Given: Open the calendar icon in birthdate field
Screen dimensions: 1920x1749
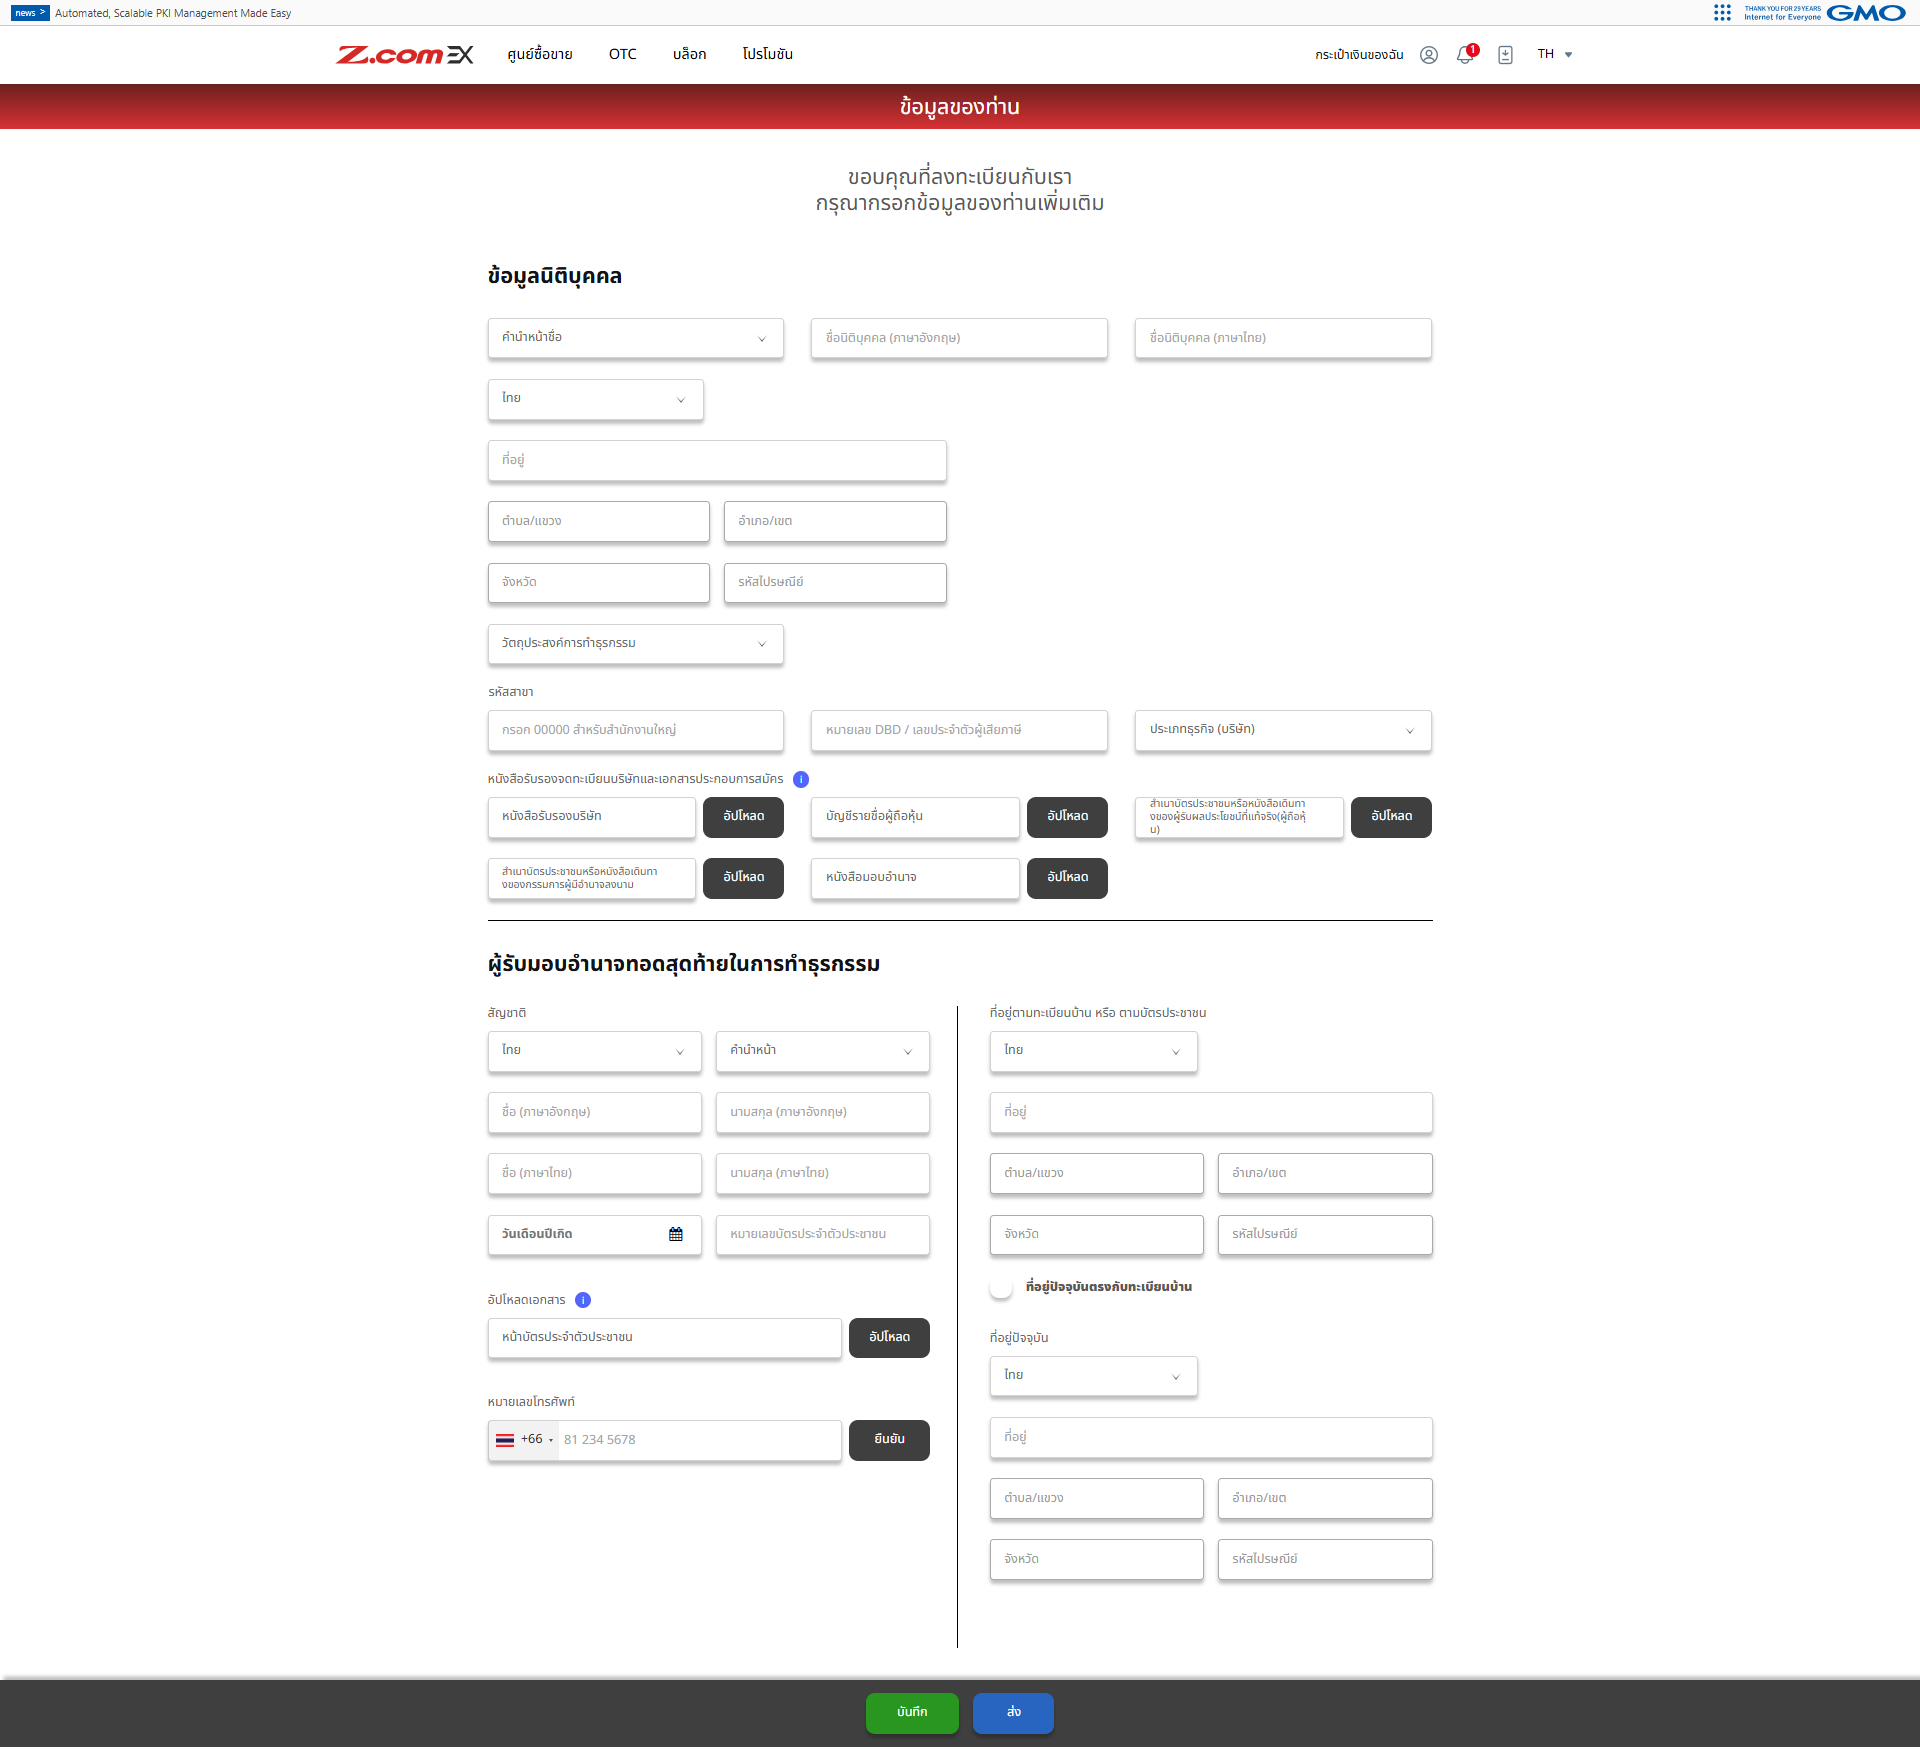Looking at the screenshot, I should (x=676, y=1234).
